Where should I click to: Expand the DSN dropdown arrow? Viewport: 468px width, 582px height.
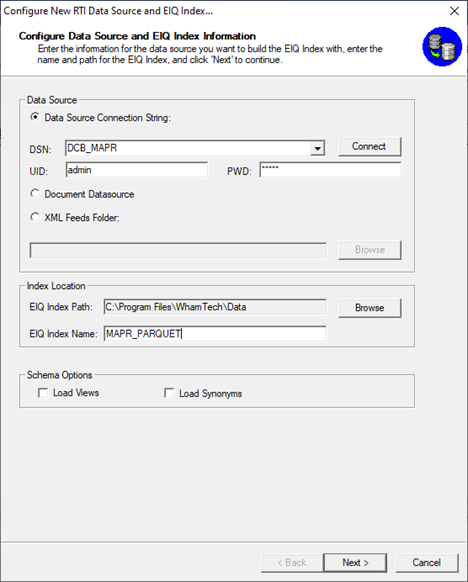[317, 148]
